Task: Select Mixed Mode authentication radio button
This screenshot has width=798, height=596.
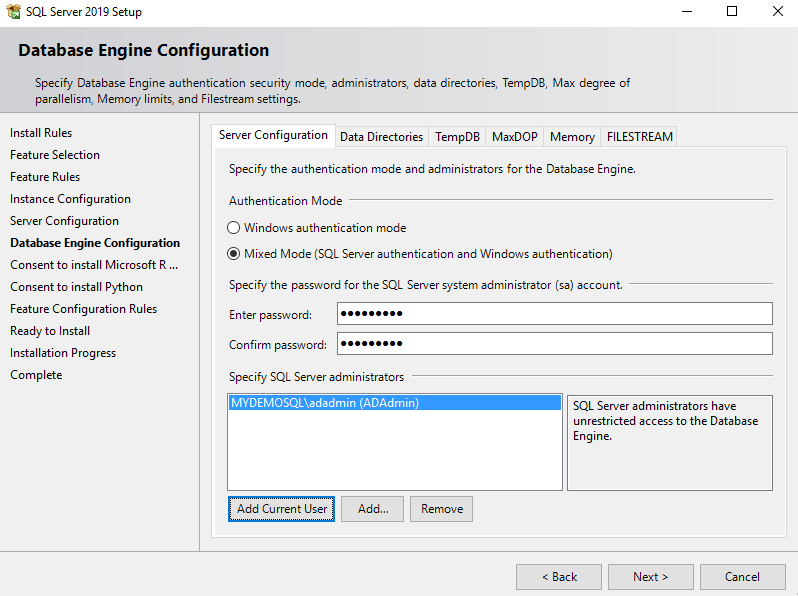Action: point(234,254)
